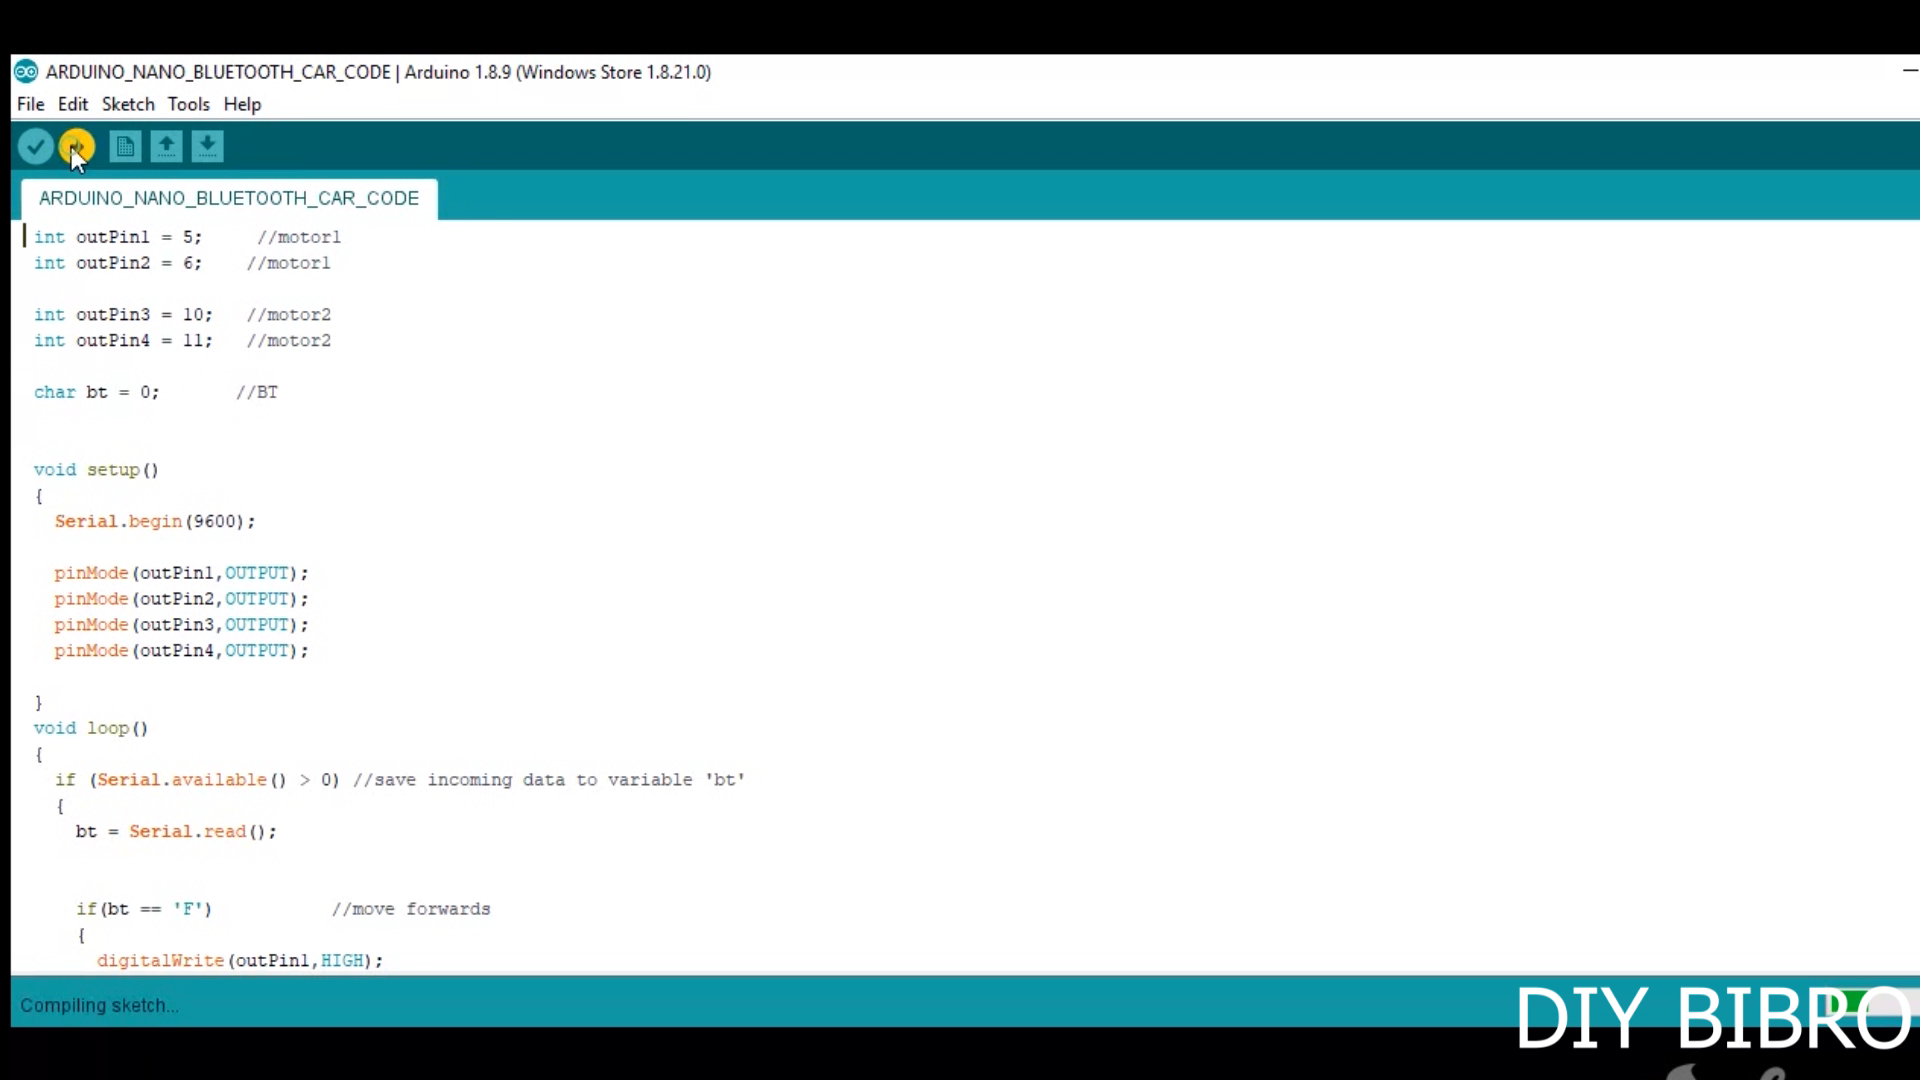Click the Arduino logo in title bar

coord(26,72)
